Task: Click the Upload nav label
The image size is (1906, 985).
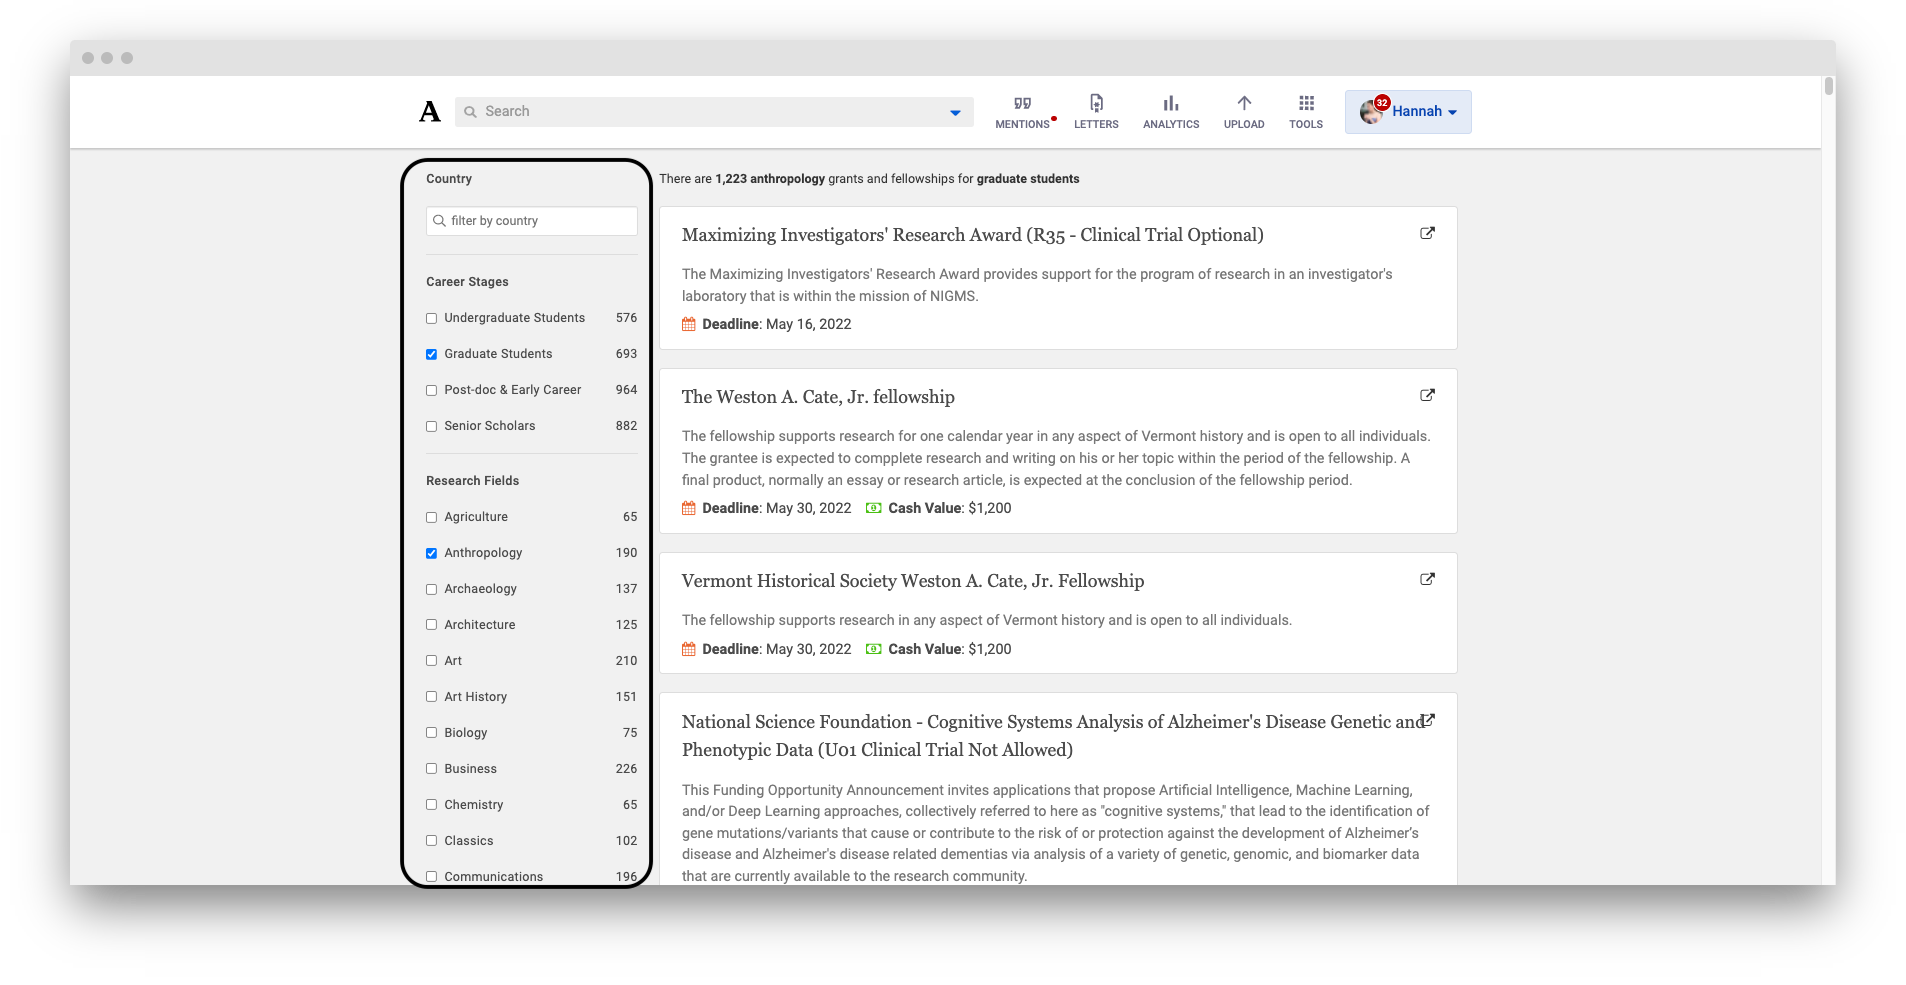Action: [x=1244, y=124]
